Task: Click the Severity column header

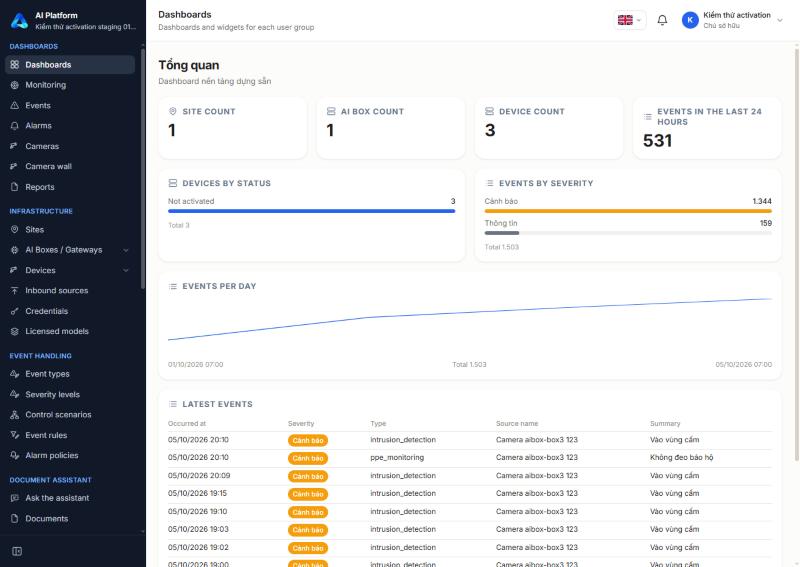Action: click(x=301, y=424)
